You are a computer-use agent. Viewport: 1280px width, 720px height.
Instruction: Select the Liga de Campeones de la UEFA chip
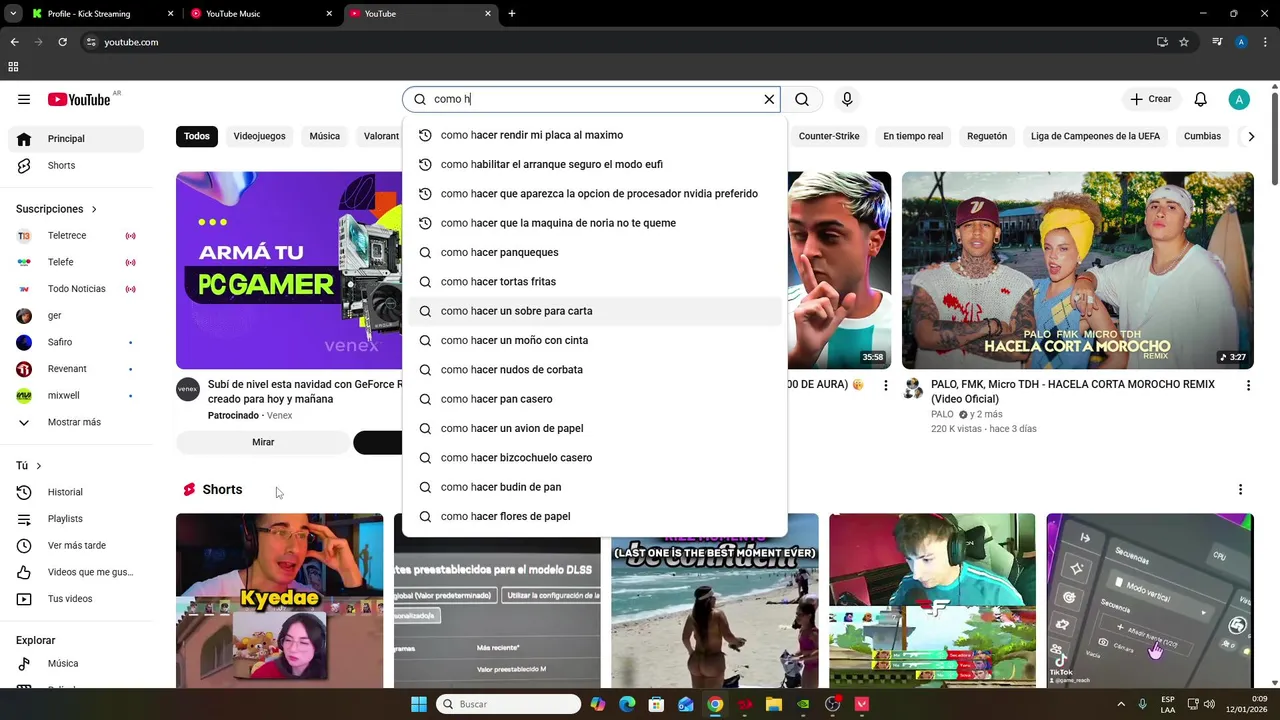(1095, 136)
